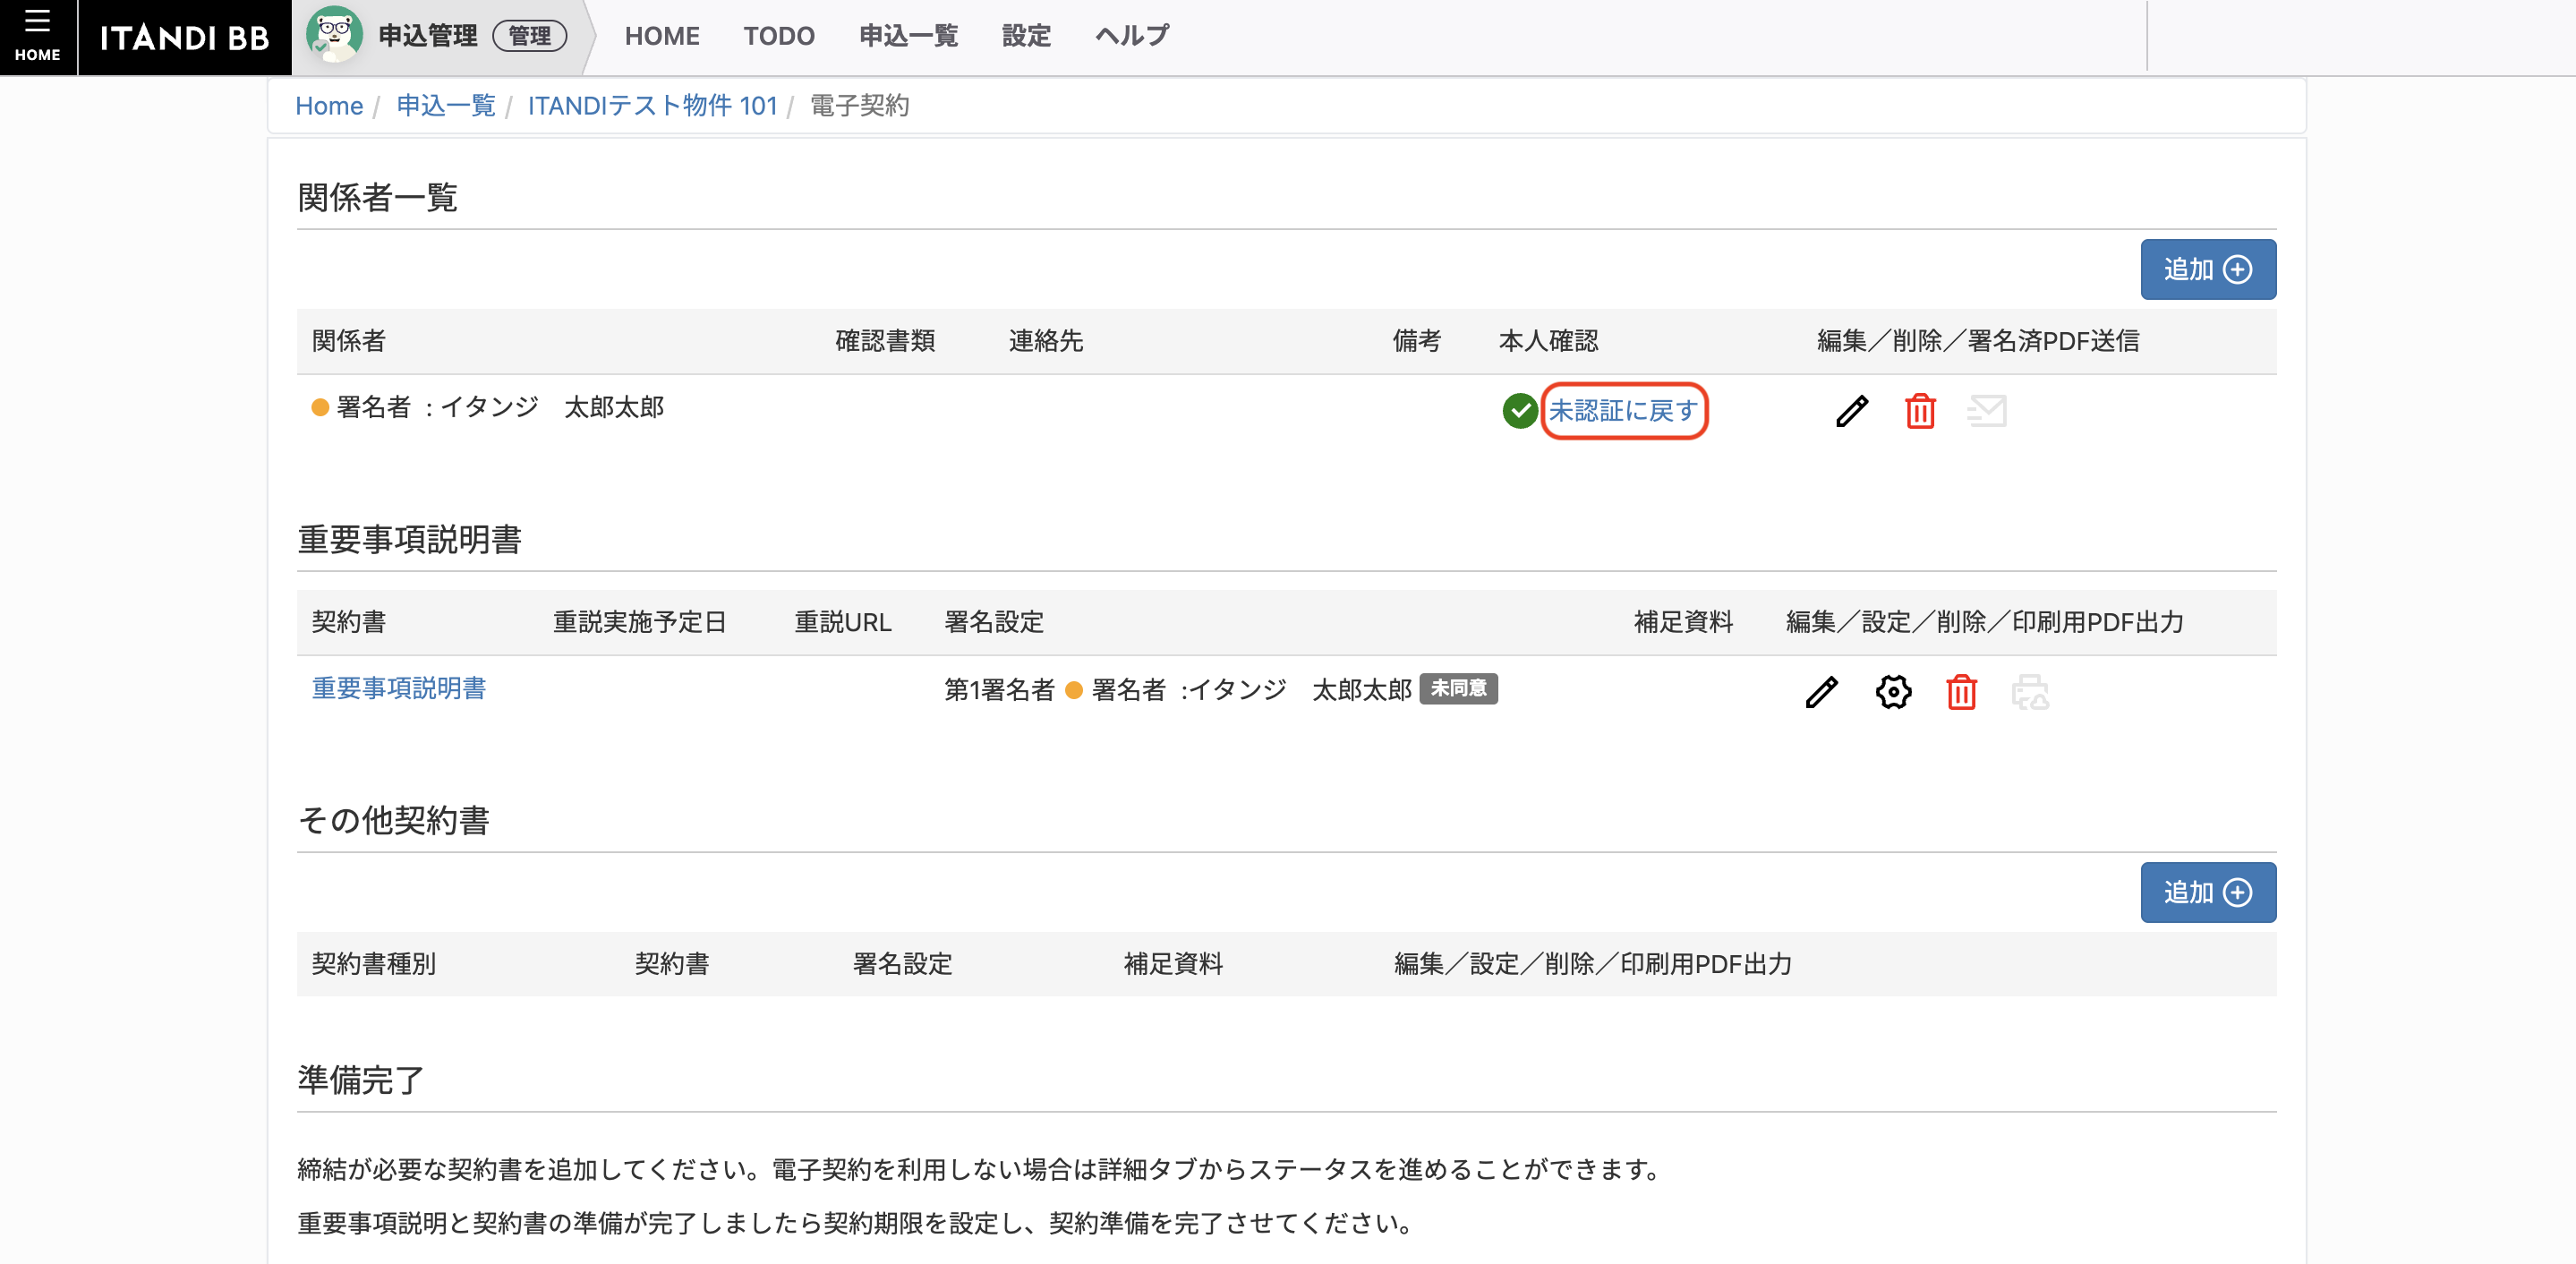The width and height of the screenshot is (2576, 1264).
Task: Open the hamburger HOME menu
Action: click(38, 37)
